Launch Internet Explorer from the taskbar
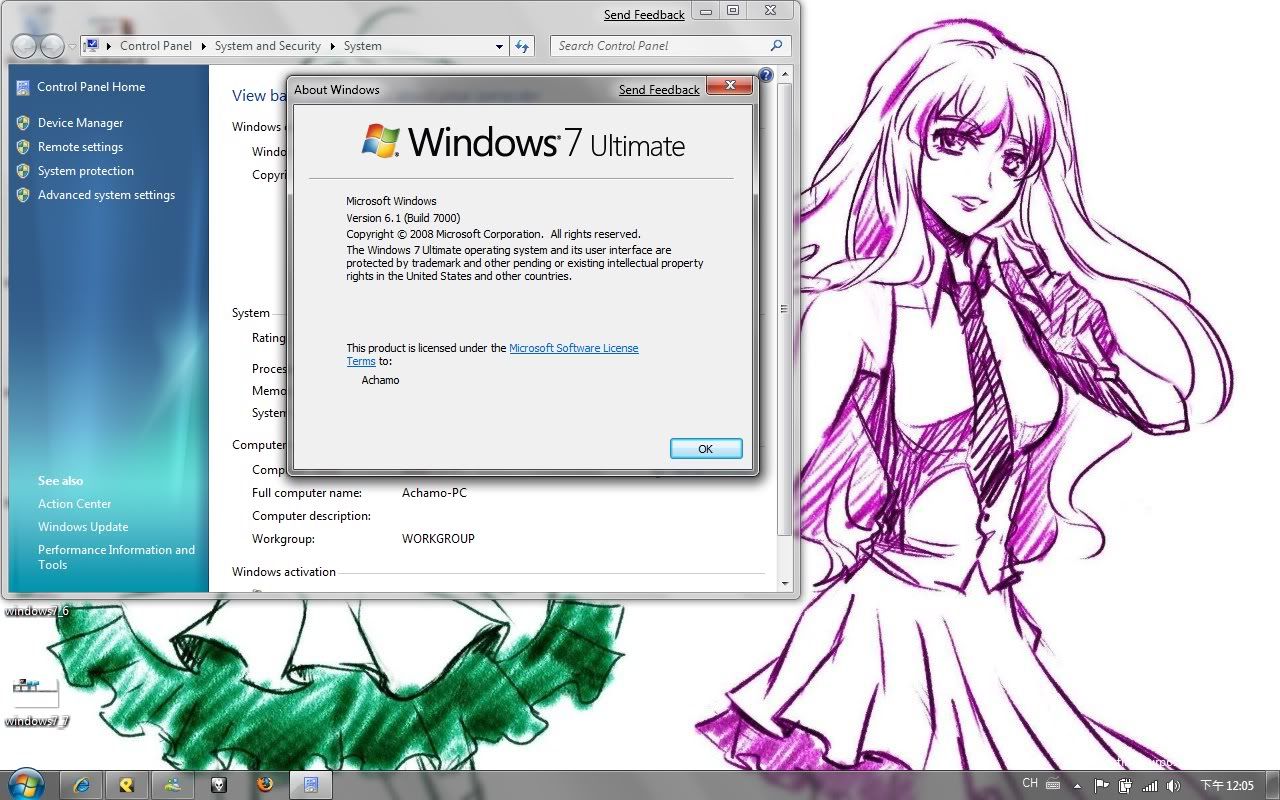 pos(81,785)
